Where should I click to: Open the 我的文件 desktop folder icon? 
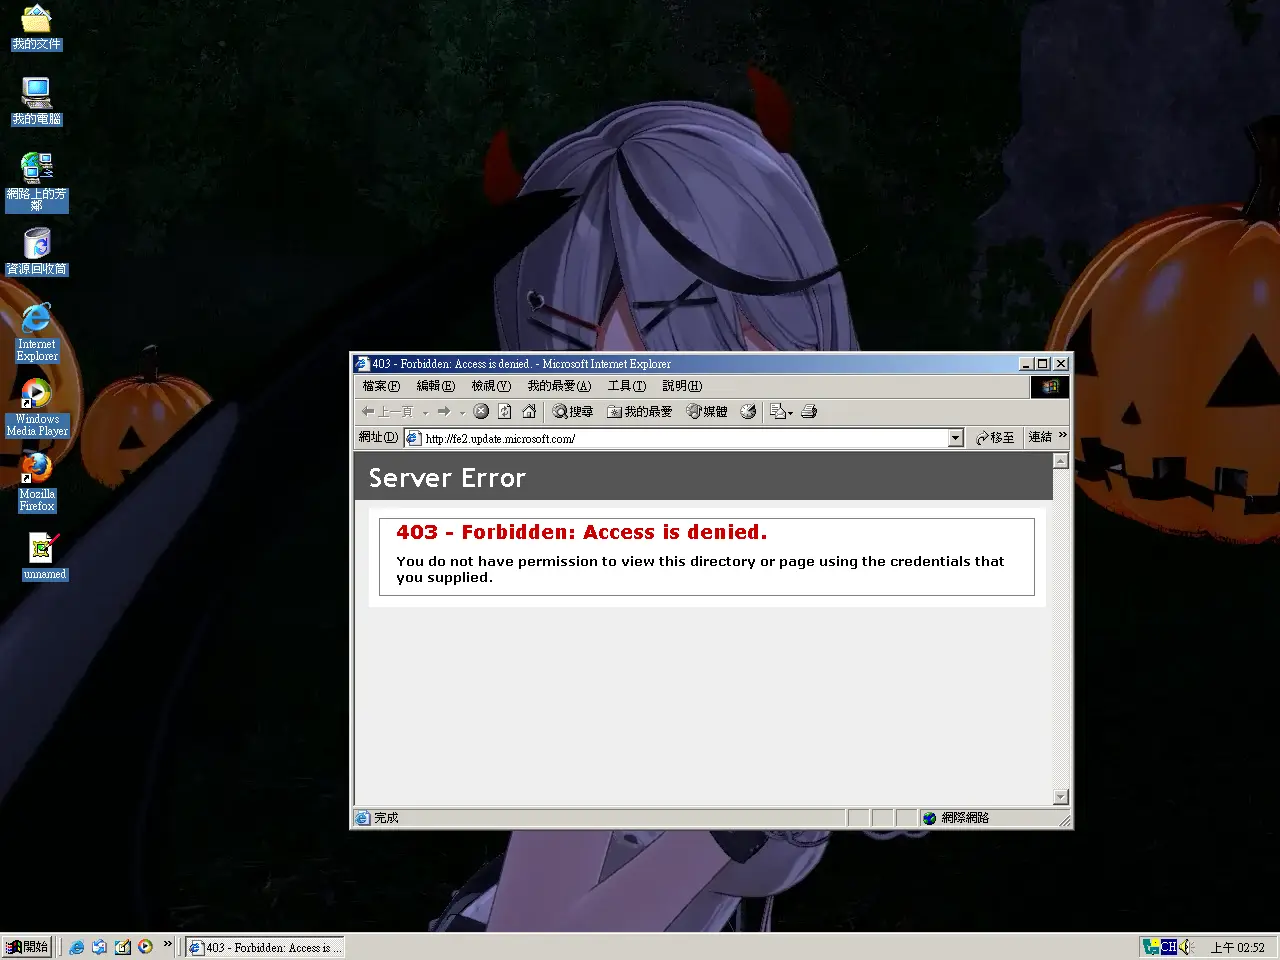36,27
